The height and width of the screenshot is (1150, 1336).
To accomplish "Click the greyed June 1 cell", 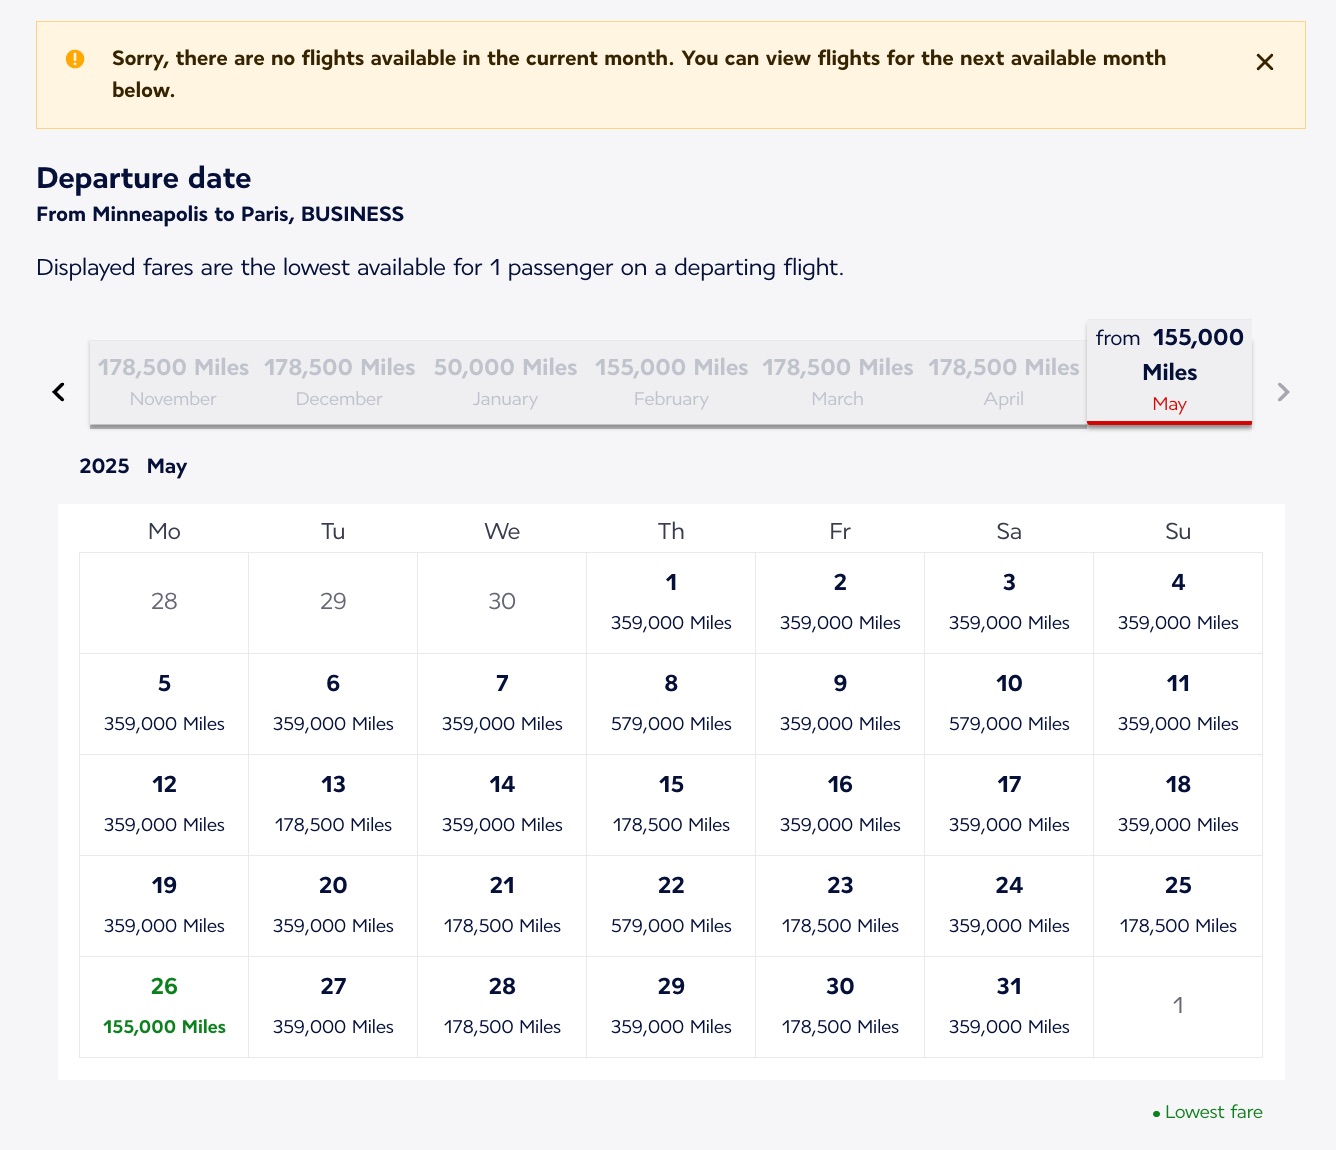I will [x=1178, y=1006].
